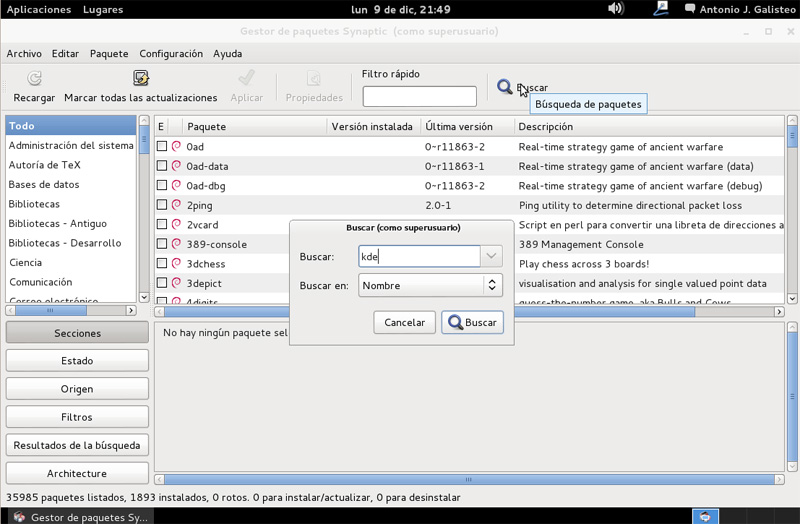The height and width of the screenshot is (524, 800).
Task: Click the Debian swirl icon of 389-console
Action: 177,243
